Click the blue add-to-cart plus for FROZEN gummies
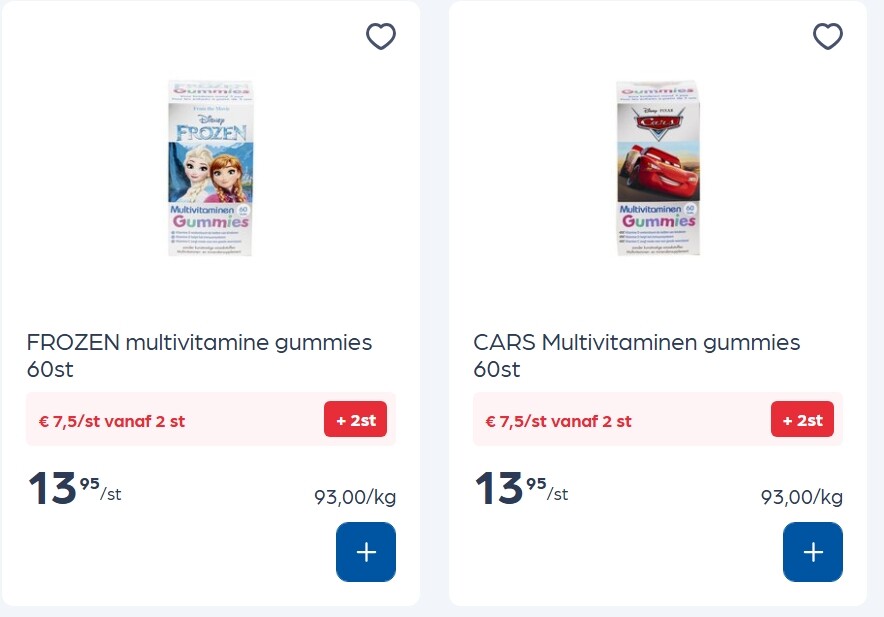This screenshot has width=884, height=617. (x=366, y=552)
